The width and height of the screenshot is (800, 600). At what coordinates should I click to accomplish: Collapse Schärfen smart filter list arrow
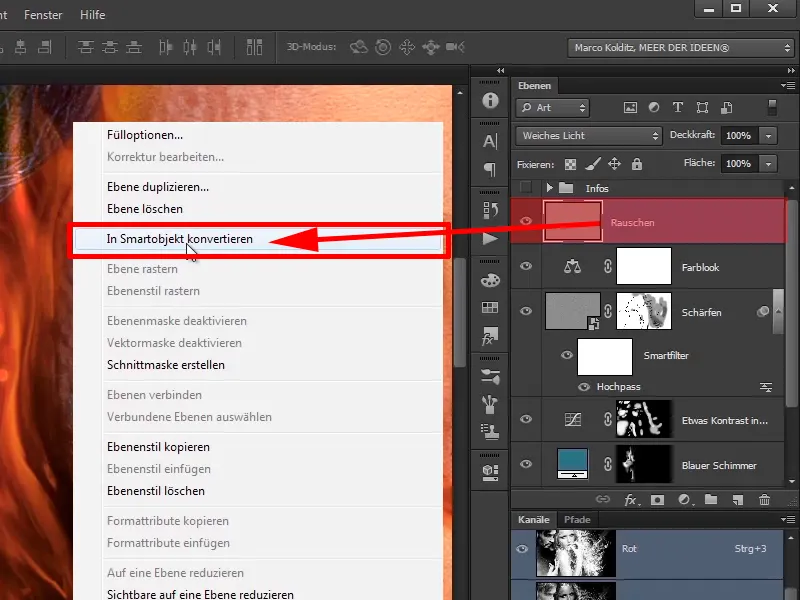pyautogui.click(x=778, y=311)
